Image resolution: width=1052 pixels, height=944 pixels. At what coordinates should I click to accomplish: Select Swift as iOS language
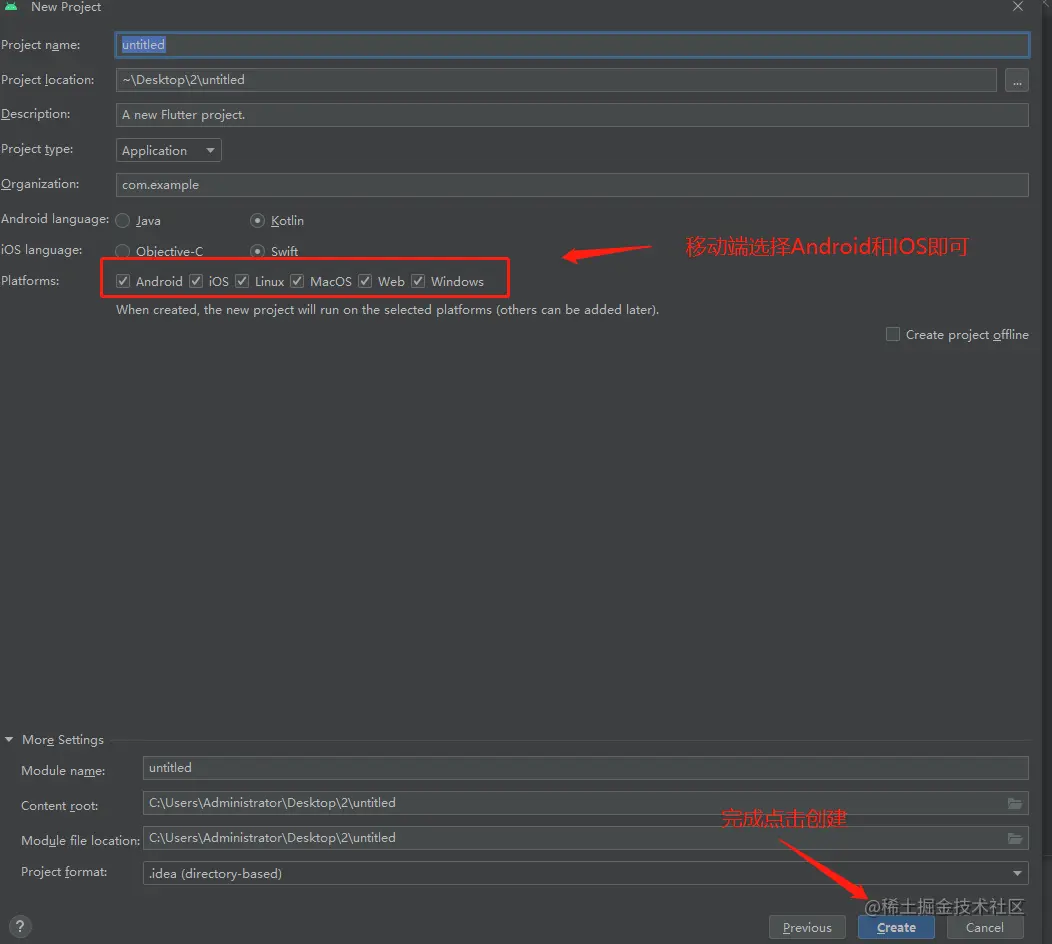point(257,252)
